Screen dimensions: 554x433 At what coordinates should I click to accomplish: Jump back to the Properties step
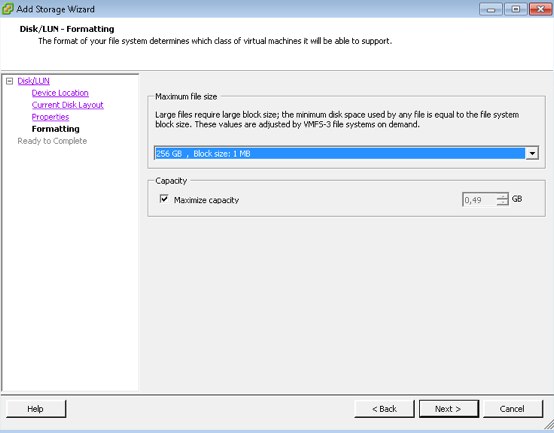coord(50,117)
